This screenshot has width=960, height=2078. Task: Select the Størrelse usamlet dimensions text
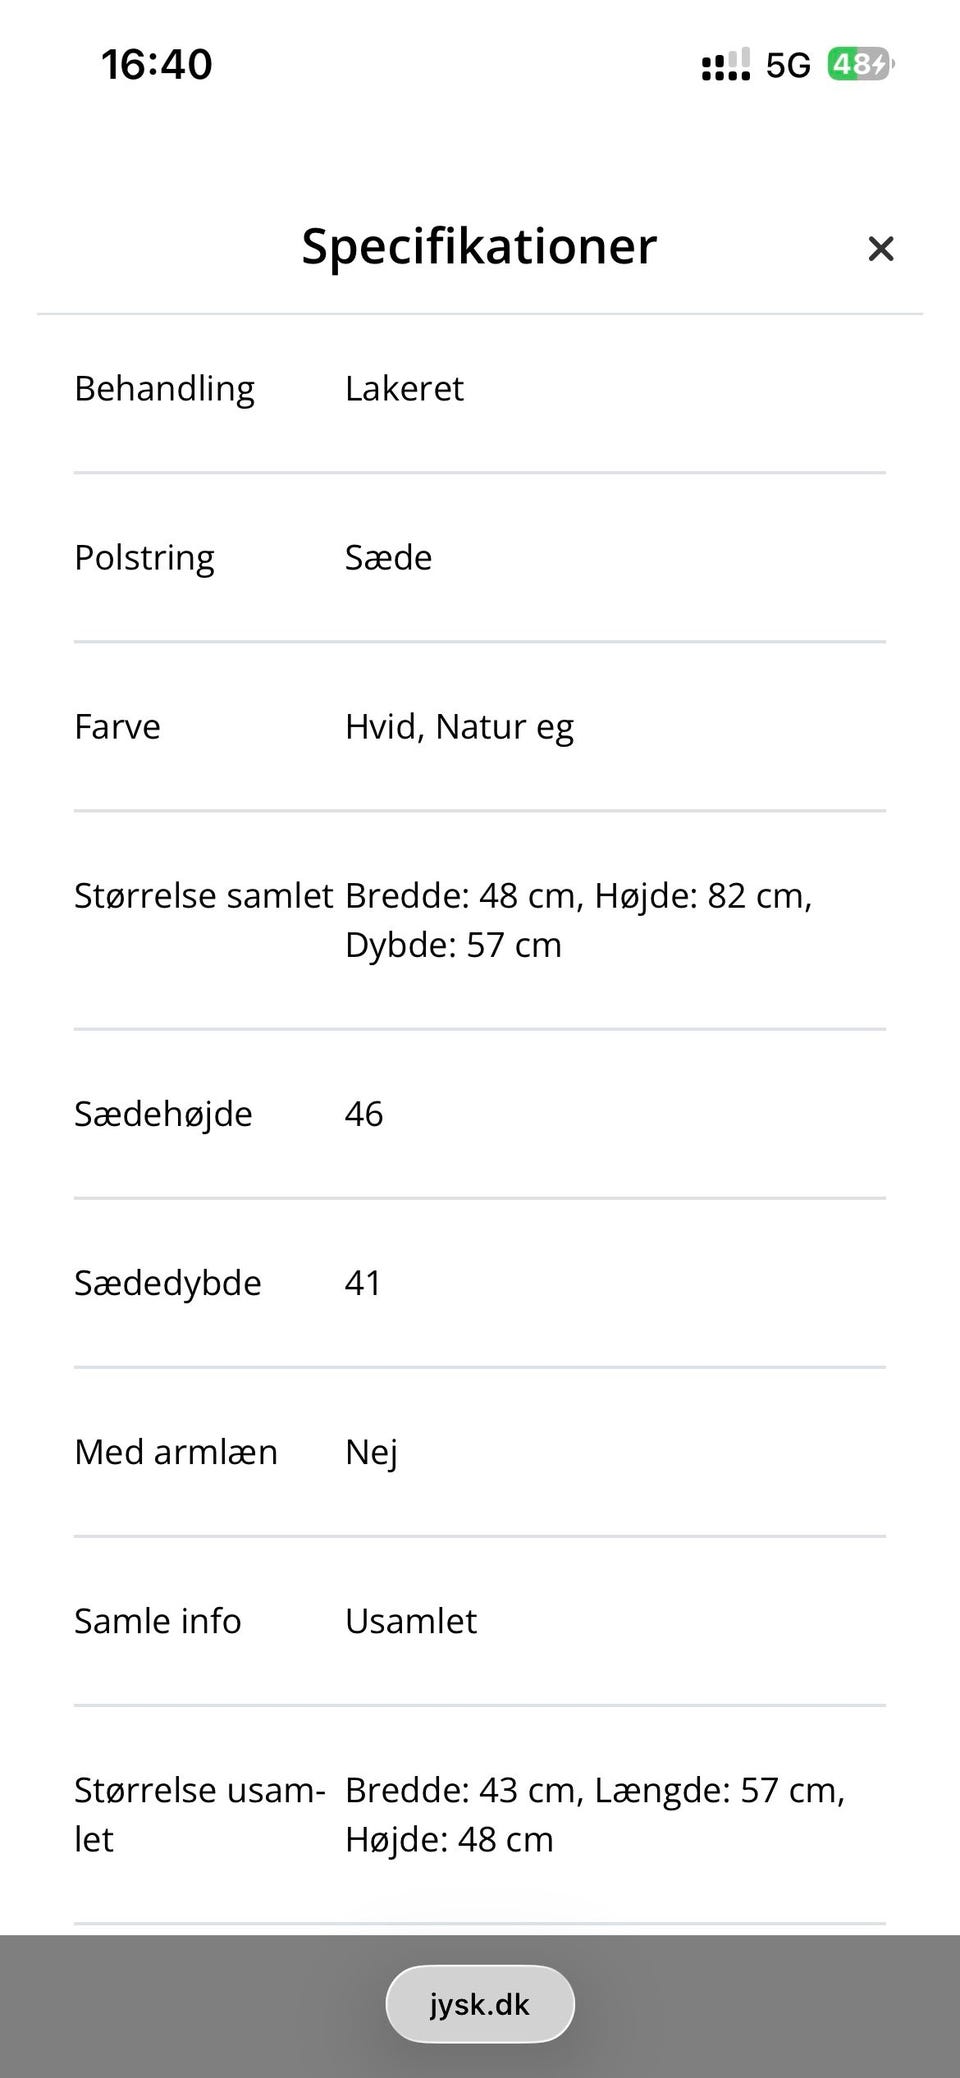point(595,1815)
